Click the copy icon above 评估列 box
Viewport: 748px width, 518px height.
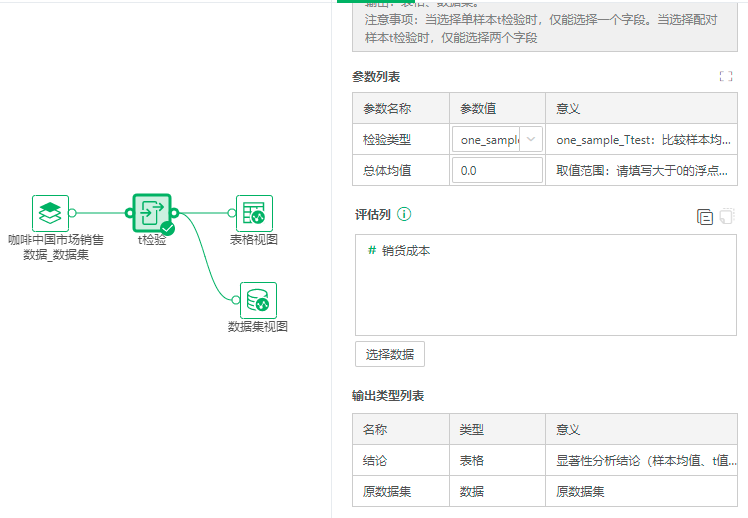705,216
